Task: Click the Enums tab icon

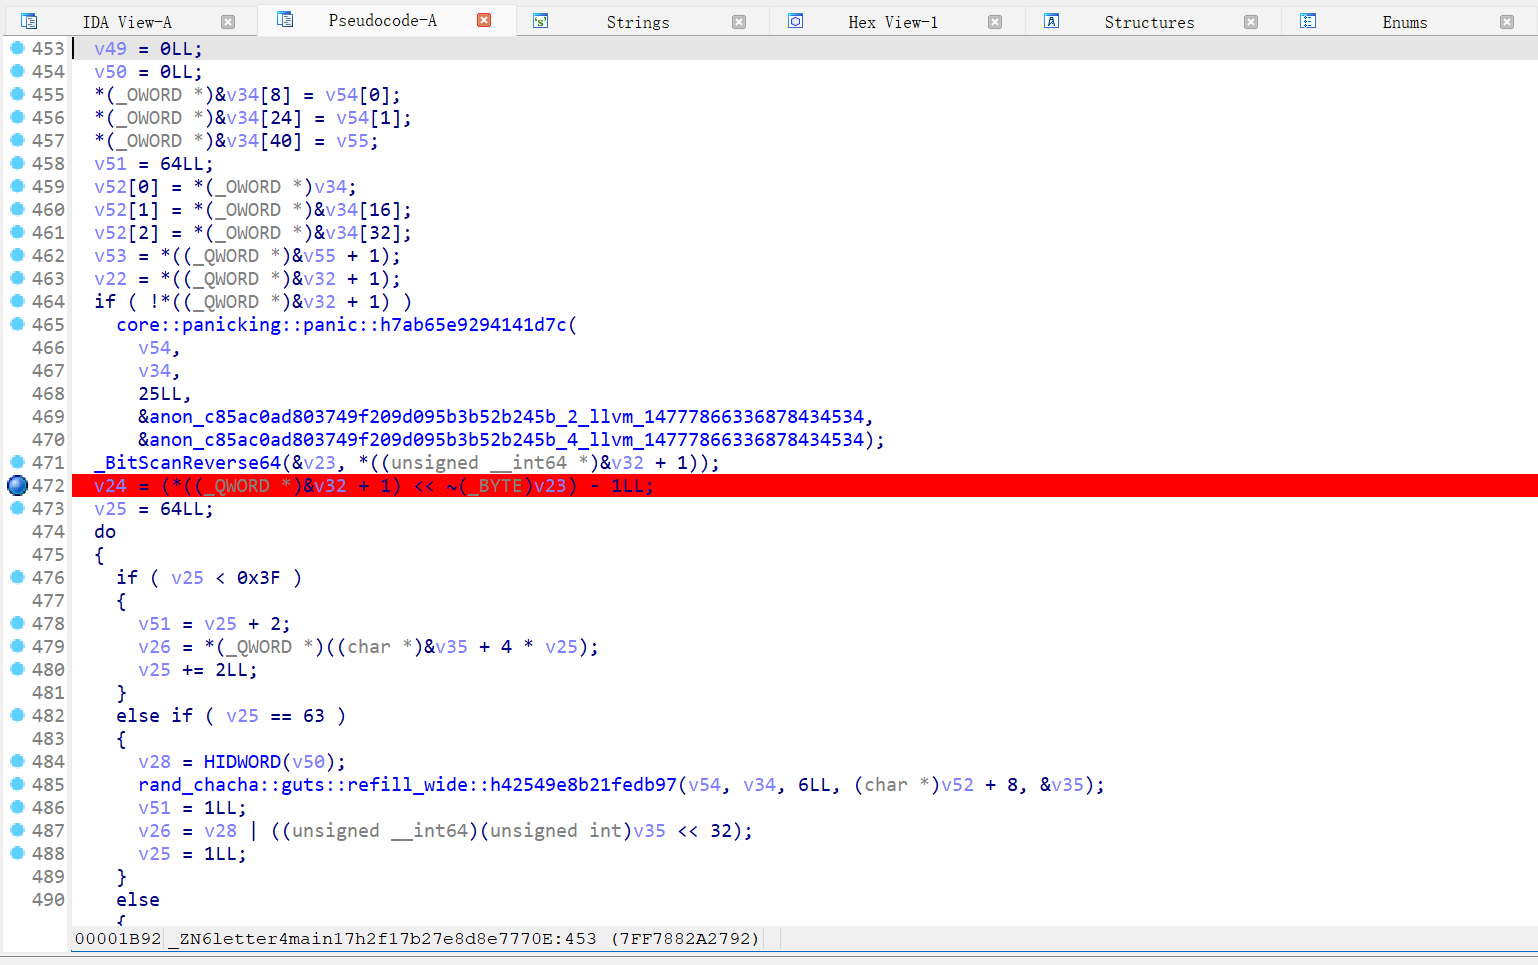Action: pyautogui.click(x=1307, y=21)
